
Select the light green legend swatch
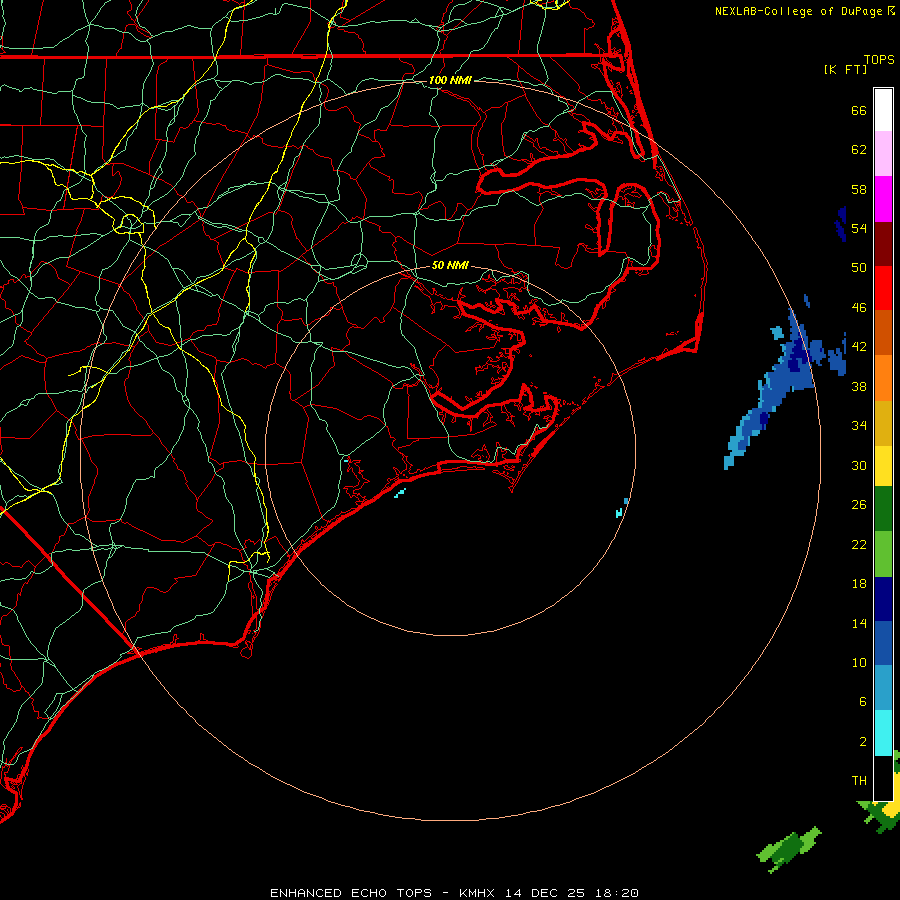click(x=883, y=554)
